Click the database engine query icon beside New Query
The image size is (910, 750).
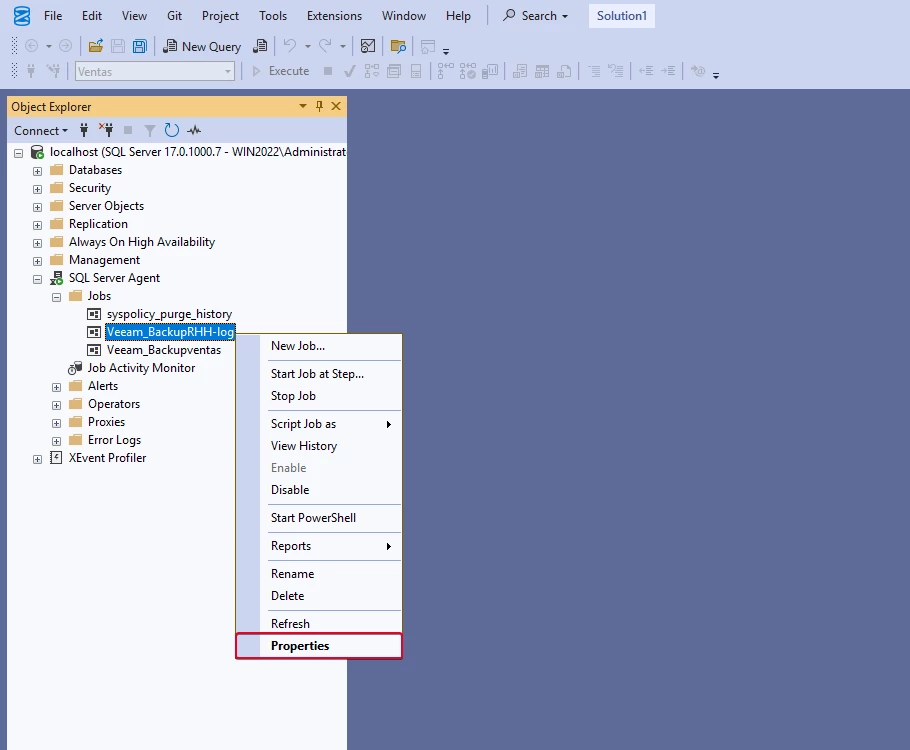tap(261, 46)
